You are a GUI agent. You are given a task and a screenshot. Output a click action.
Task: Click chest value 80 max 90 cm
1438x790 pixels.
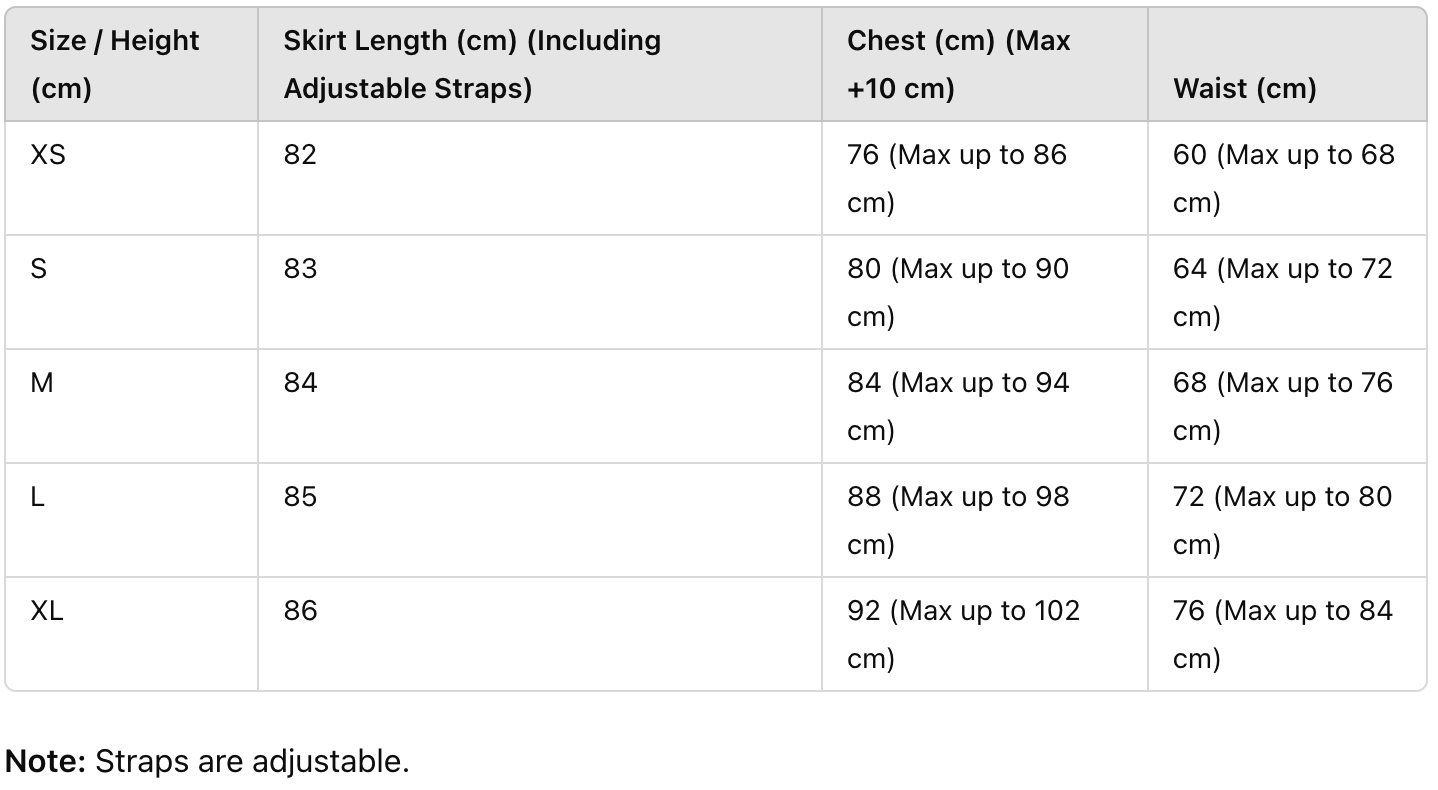coord(958,293)
